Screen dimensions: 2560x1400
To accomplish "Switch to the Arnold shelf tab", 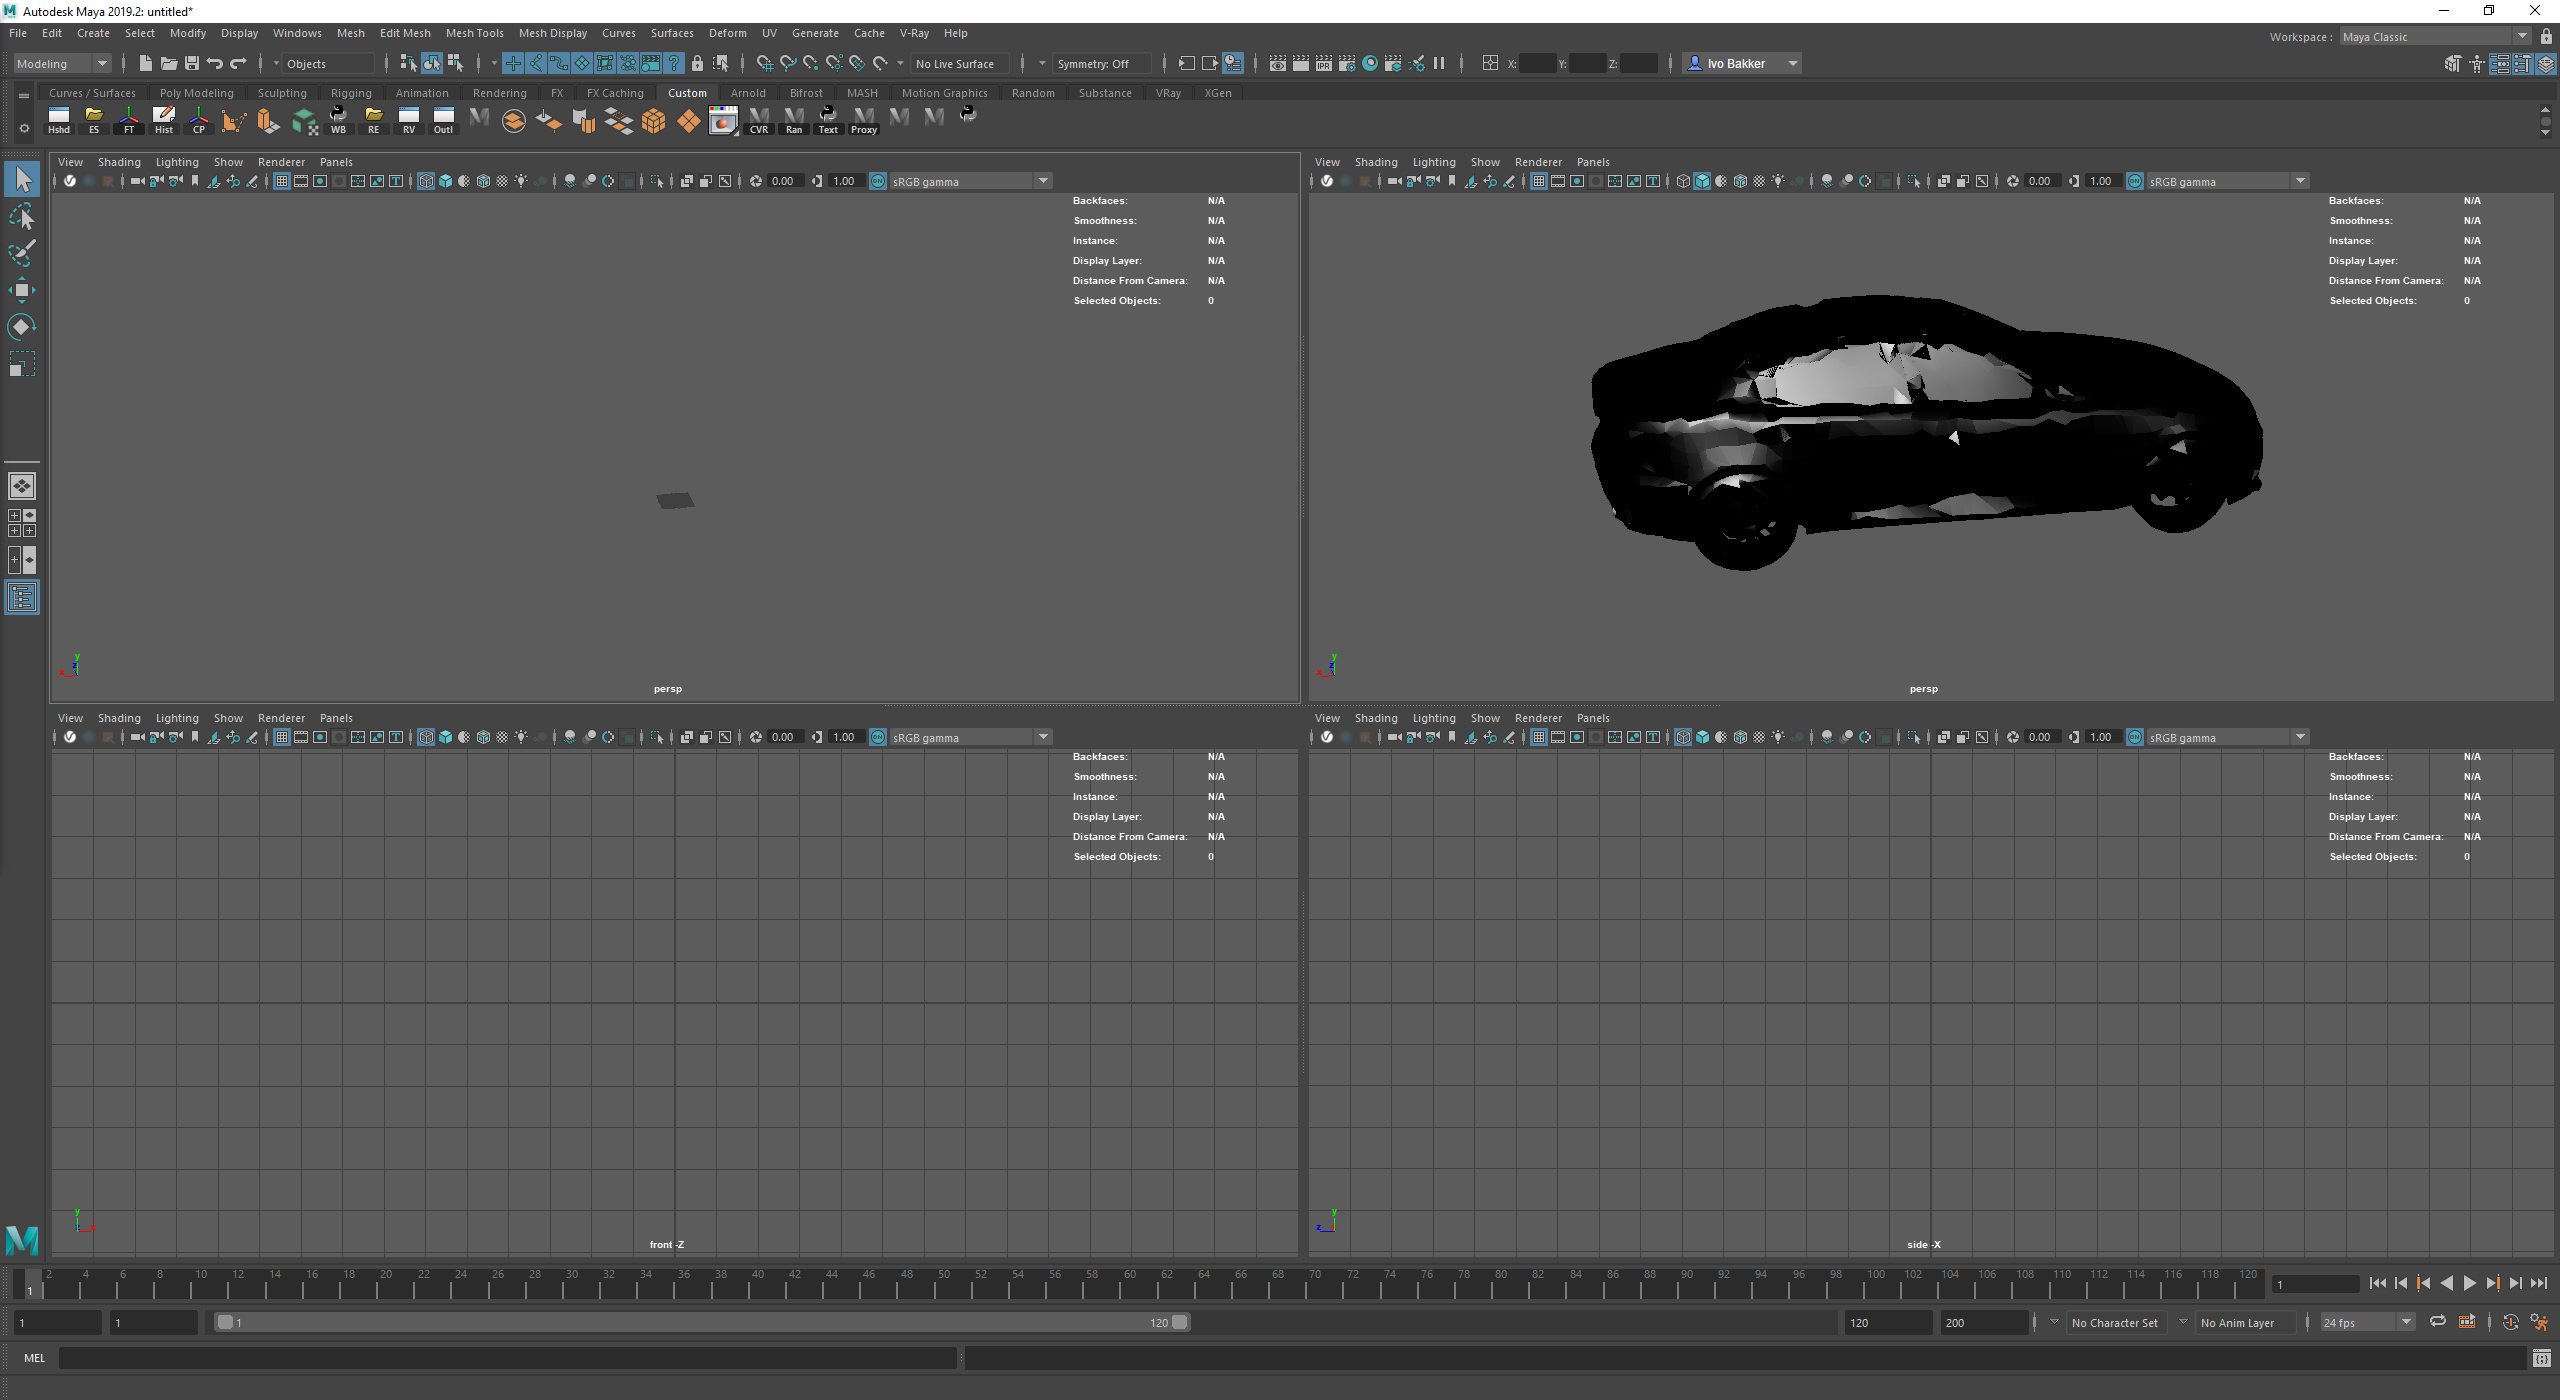I will 748,93.
